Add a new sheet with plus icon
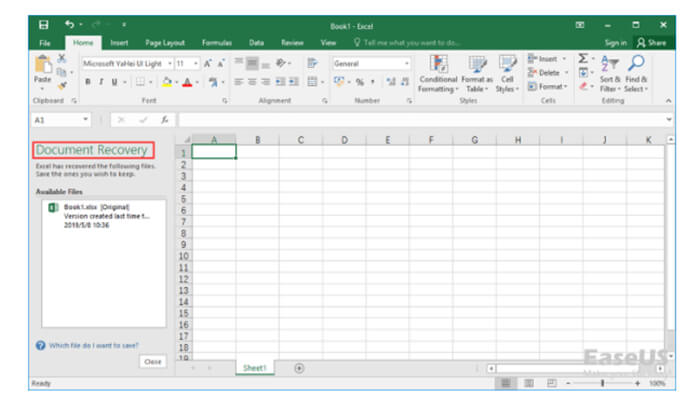This screenshot has width=700, height=396. [299, 368]
